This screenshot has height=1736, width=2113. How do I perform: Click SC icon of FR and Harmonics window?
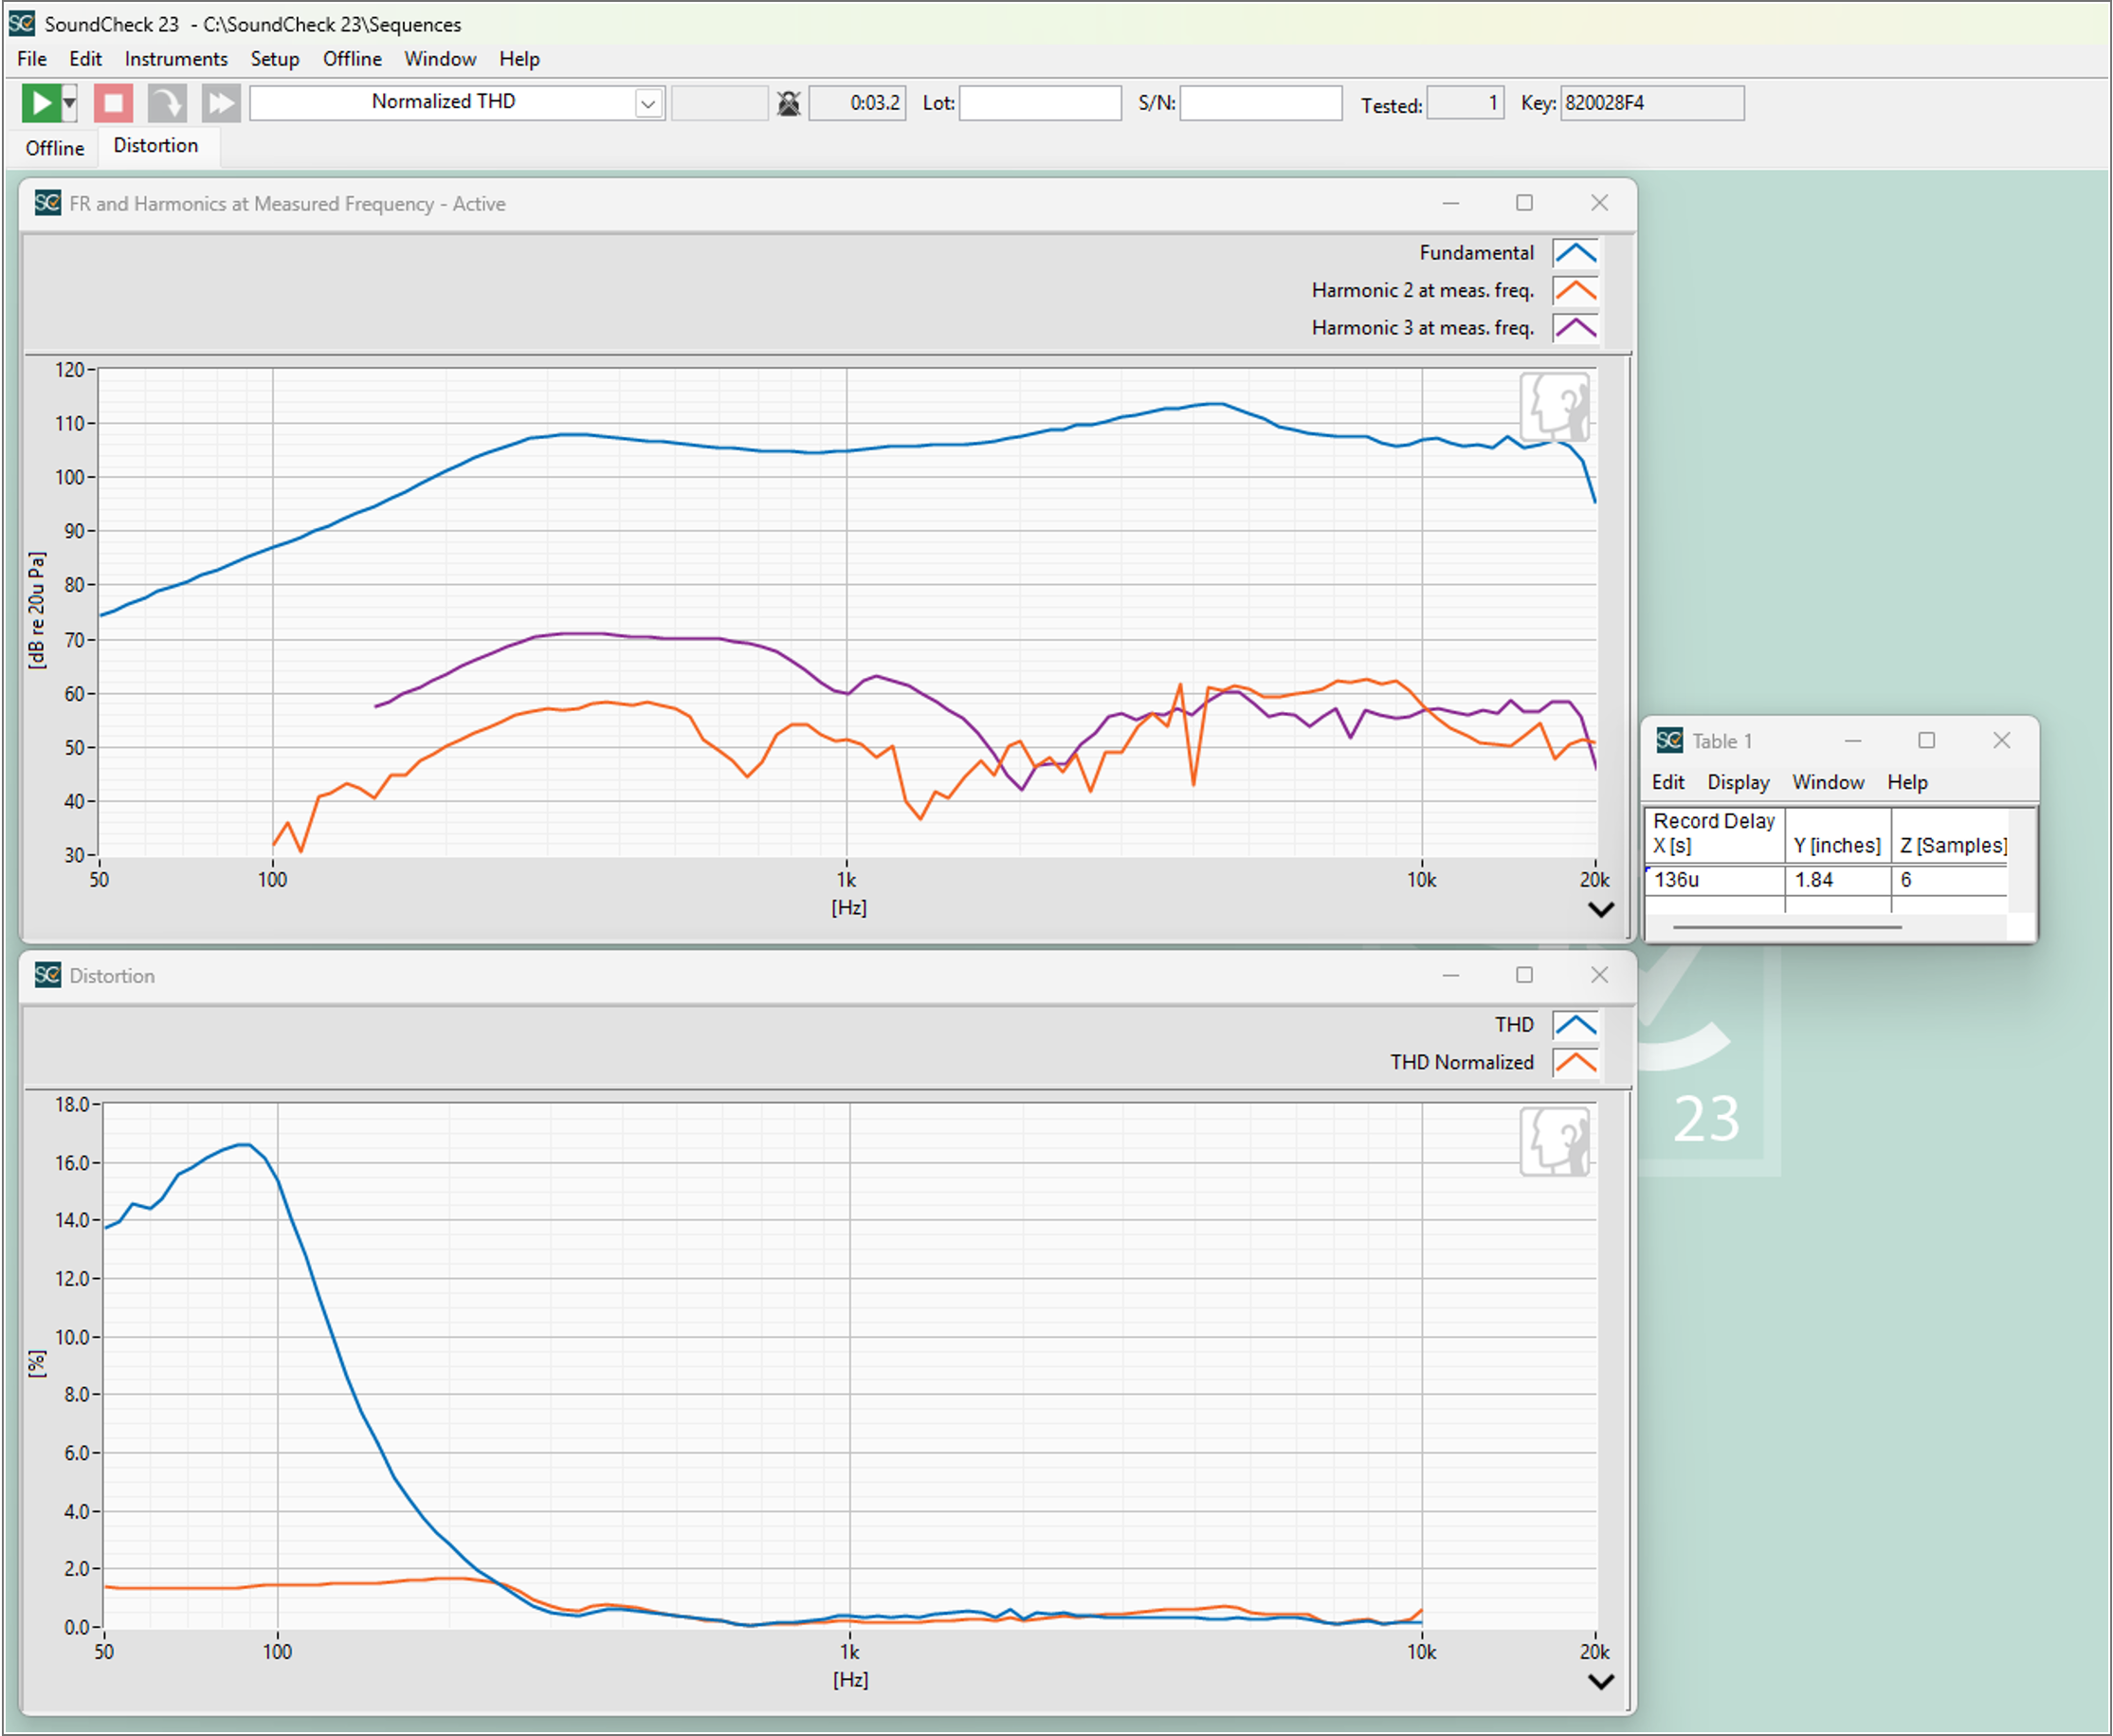[47, 203]
